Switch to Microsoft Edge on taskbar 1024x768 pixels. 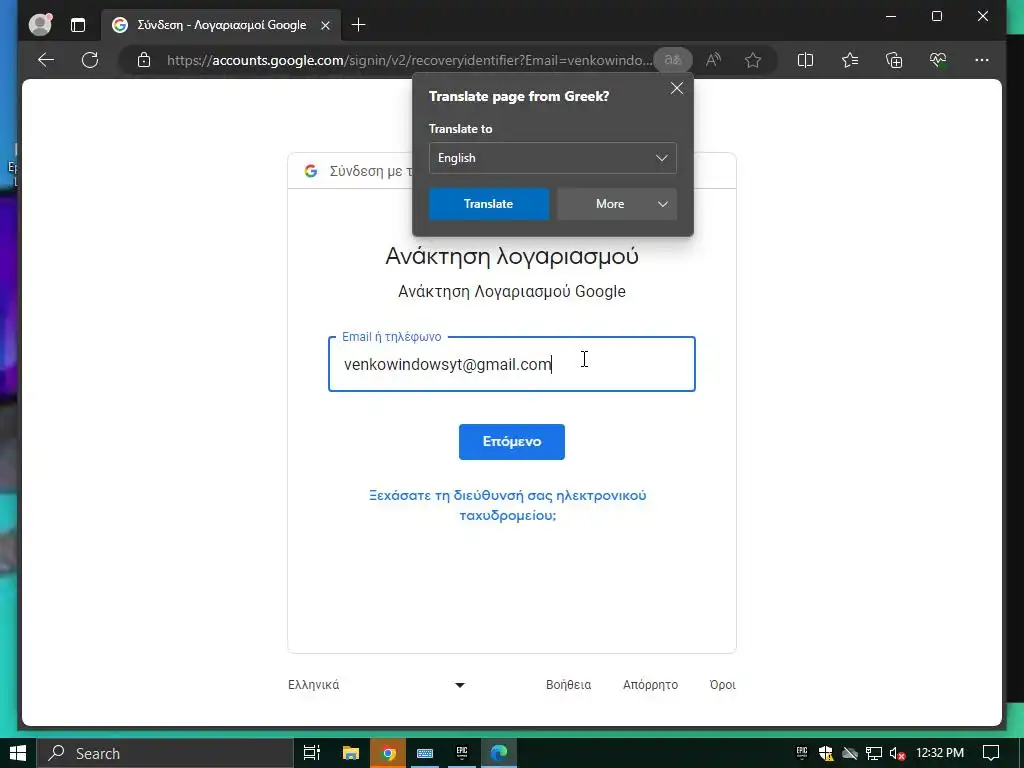click(499, 753)
